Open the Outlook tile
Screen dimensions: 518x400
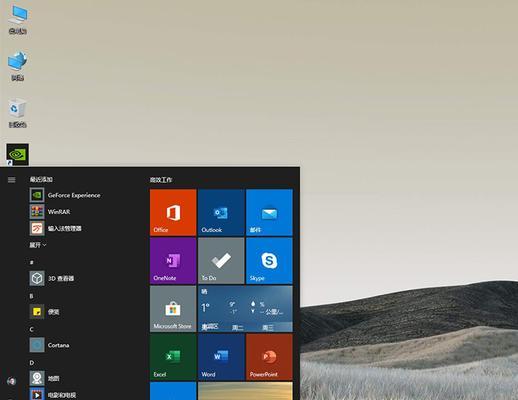221,212
